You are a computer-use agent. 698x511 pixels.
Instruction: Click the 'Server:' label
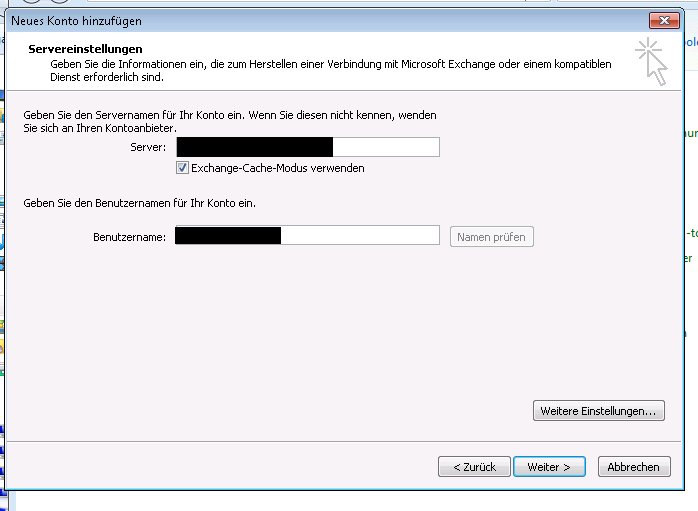[x=148, y=147]
